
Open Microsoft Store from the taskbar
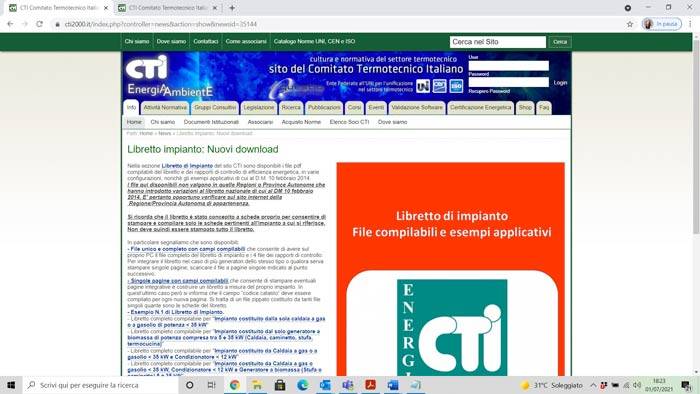click(280, 385)
